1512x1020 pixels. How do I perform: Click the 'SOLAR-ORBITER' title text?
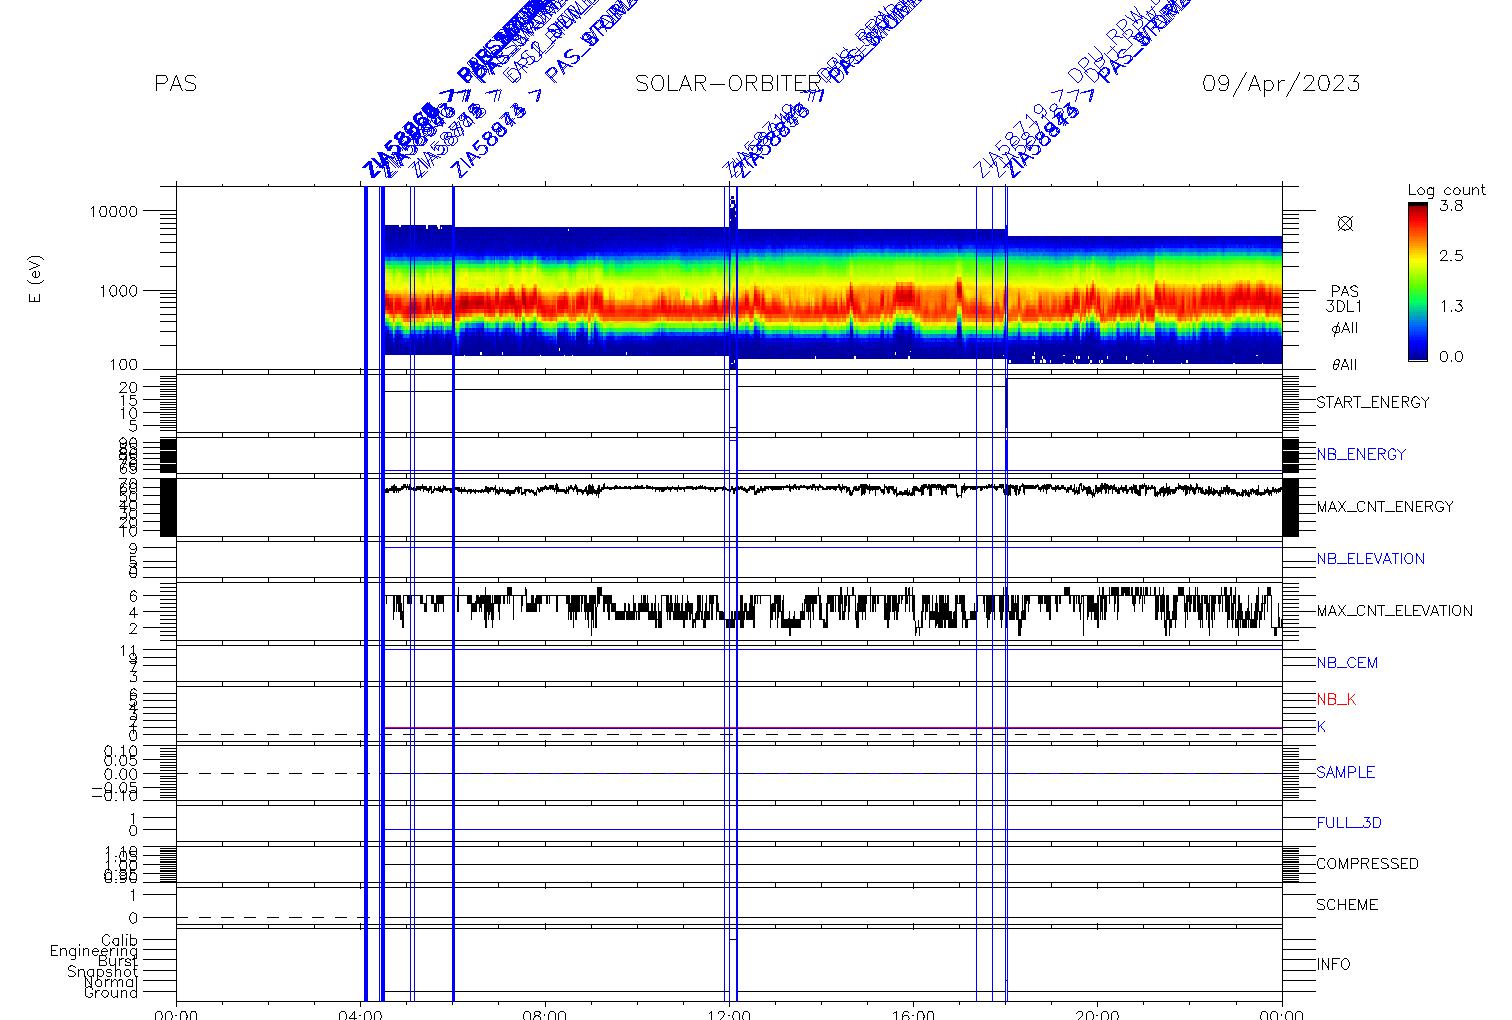tap(728, 84)
